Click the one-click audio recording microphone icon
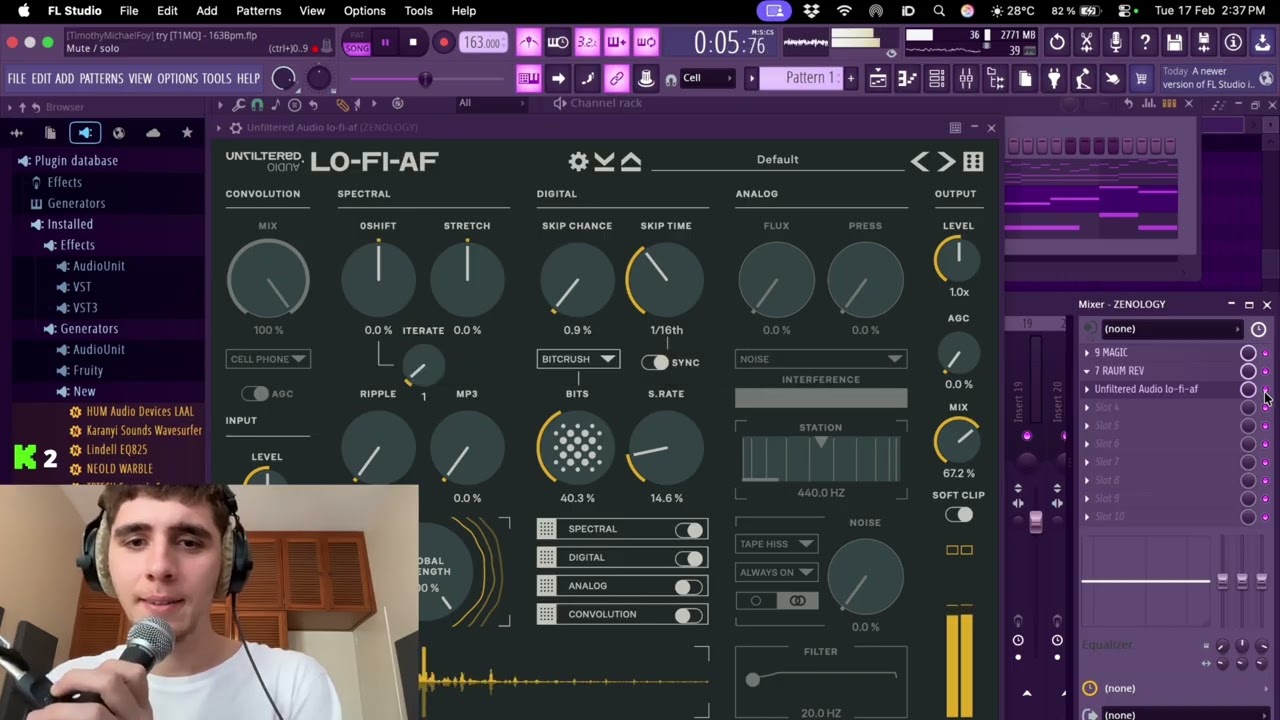 1116,43
